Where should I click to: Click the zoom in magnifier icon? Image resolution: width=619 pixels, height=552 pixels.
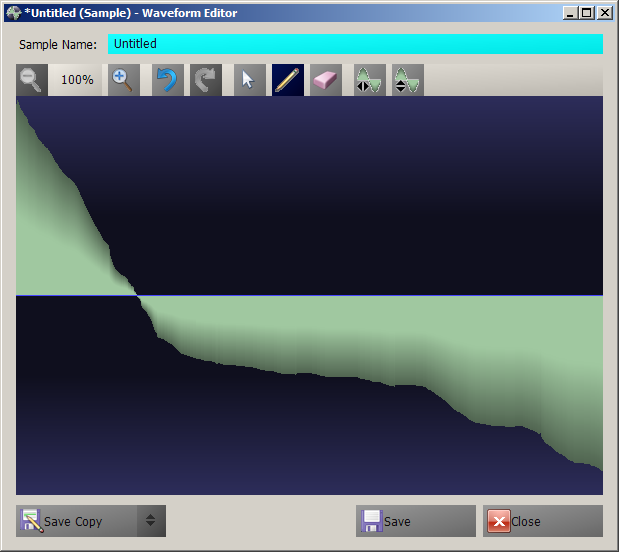(x=124, y=80)
